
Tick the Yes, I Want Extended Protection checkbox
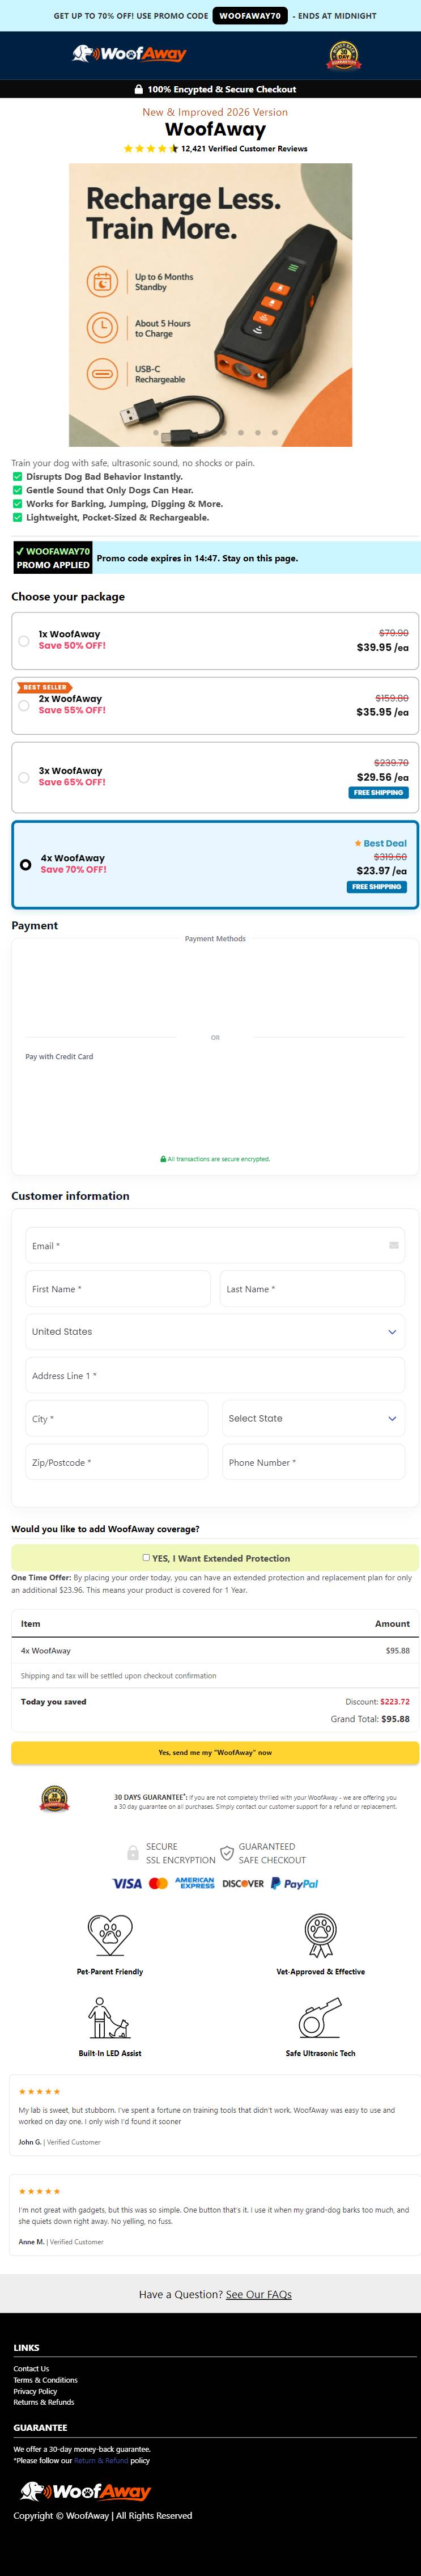pyautogui.click(x=146, y=1557)
